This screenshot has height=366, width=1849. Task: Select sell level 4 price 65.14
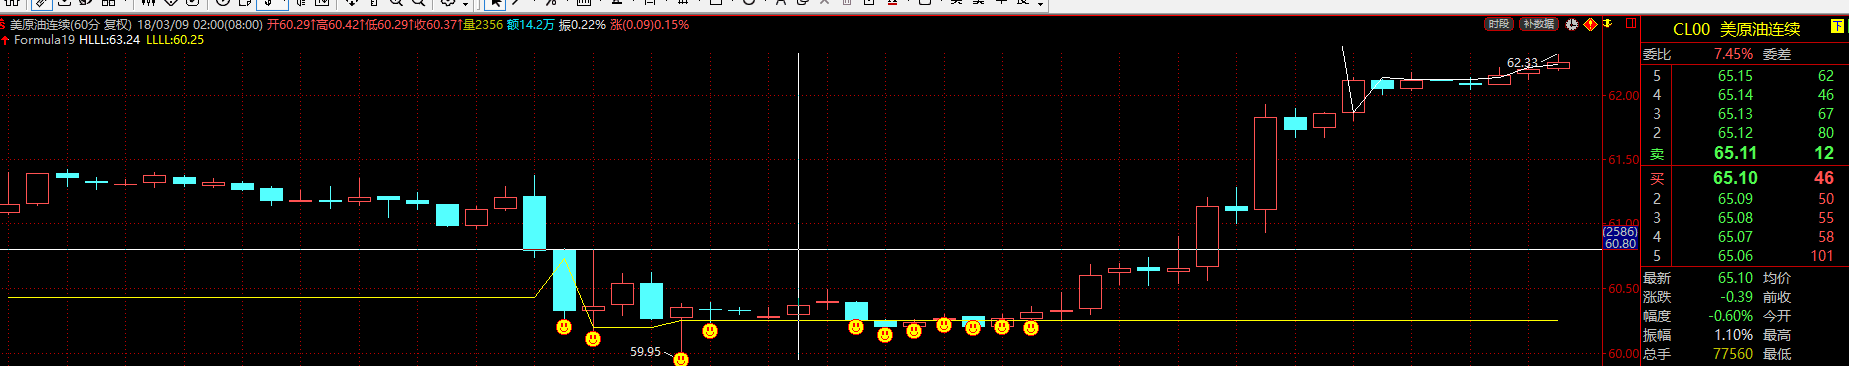click(x=1735, y=95)
